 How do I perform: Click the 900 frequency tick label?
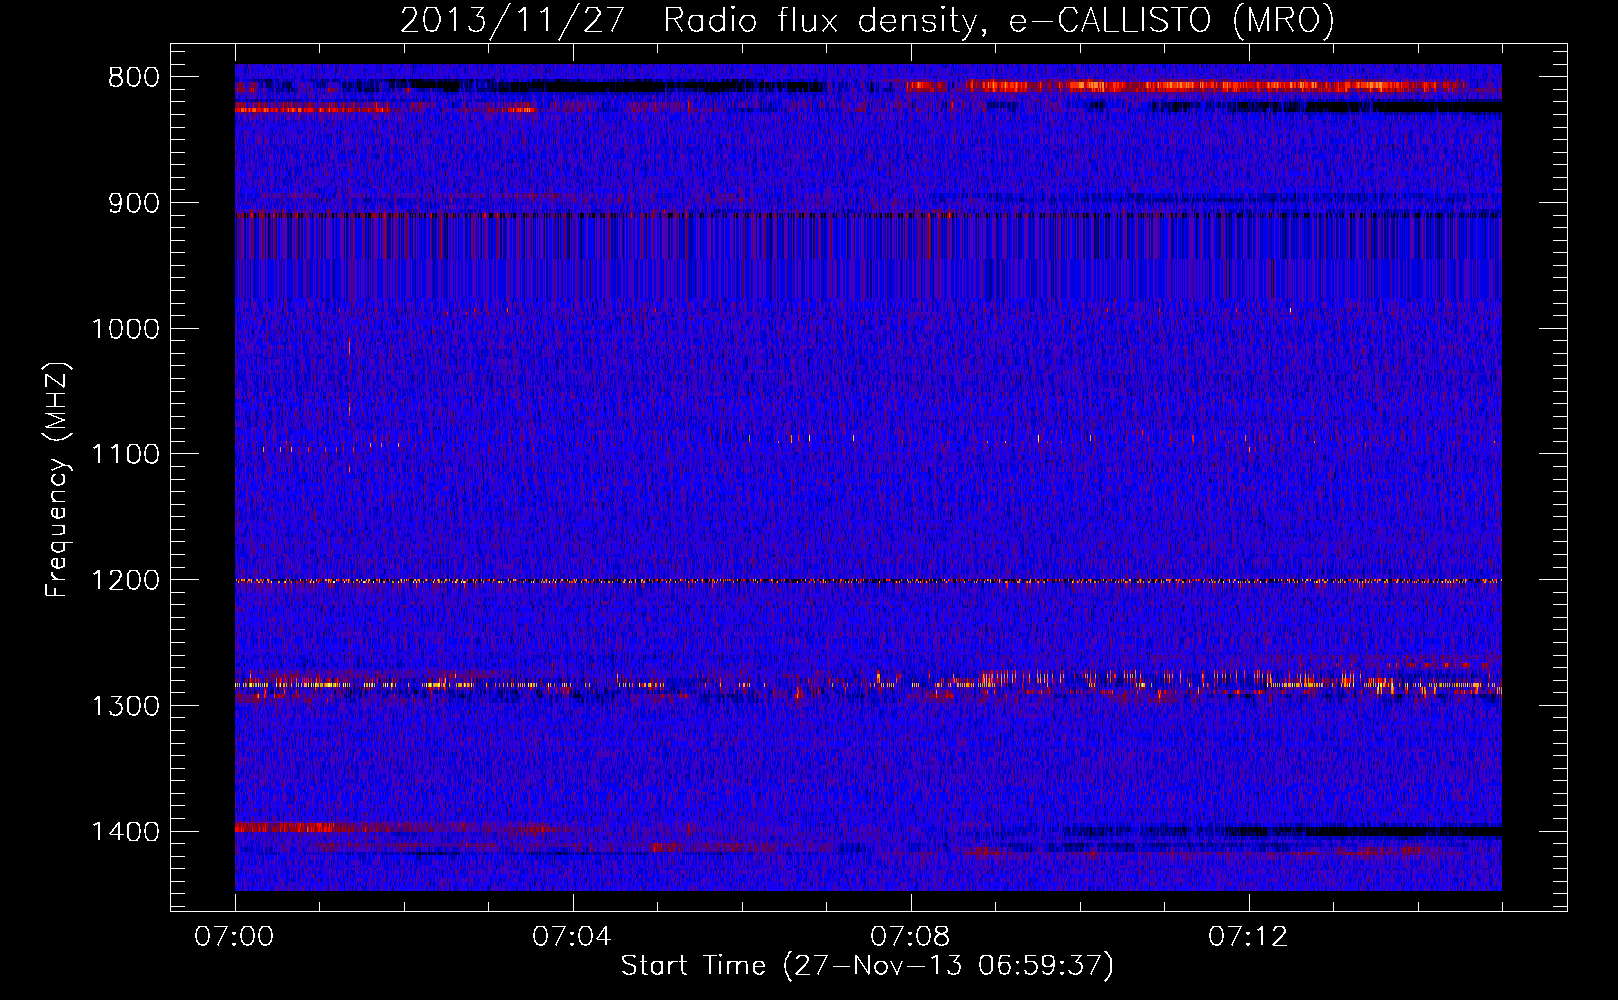[133, 203]
